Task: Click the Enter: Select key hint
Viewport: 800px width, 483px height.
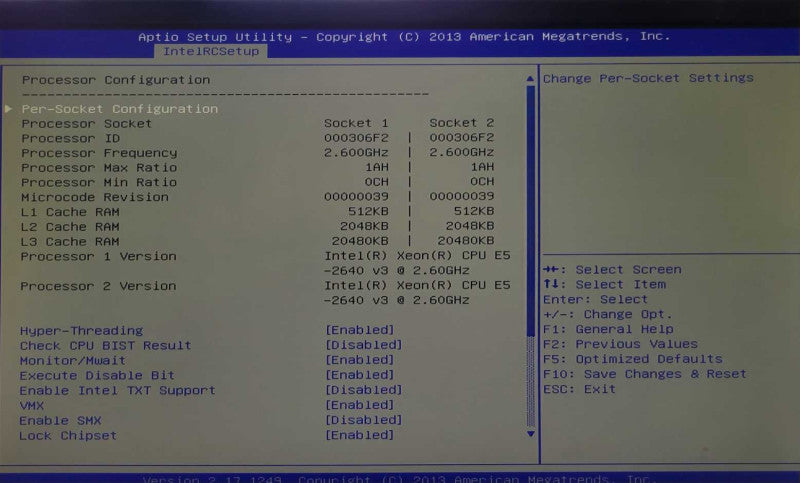Action: pos(595,299)
